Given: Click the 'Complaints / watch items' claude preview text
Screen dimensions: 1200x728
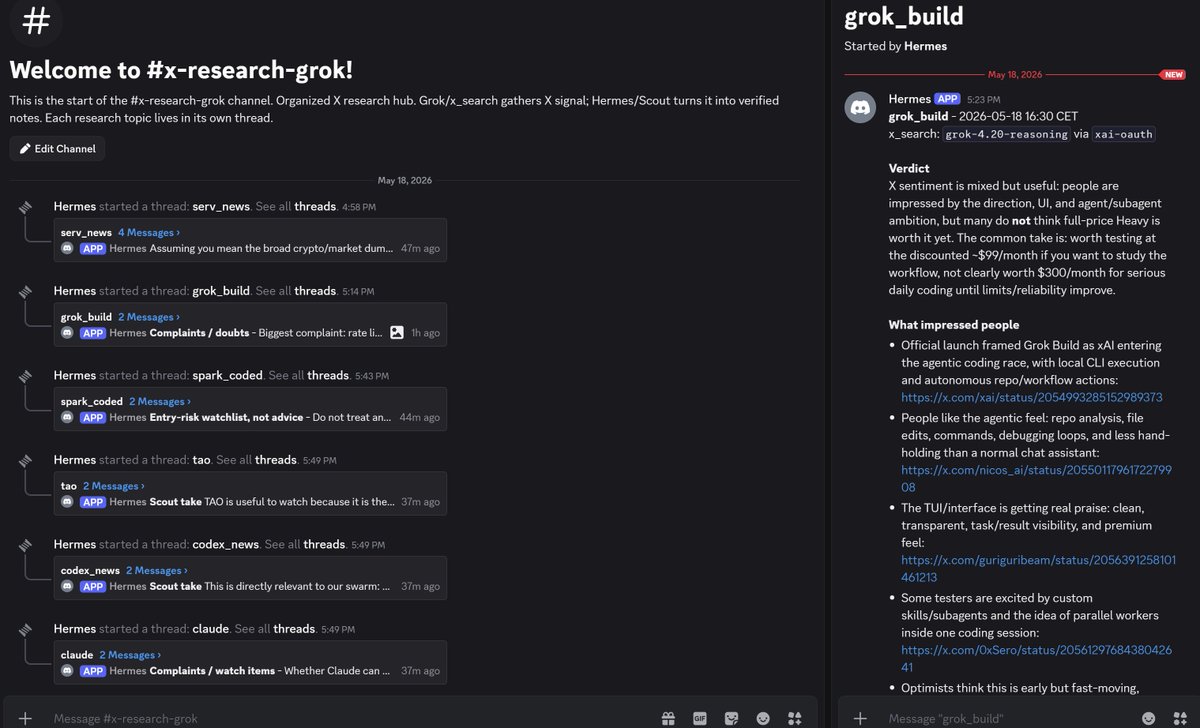Looking at the screenshot, I should click(212, 671).
